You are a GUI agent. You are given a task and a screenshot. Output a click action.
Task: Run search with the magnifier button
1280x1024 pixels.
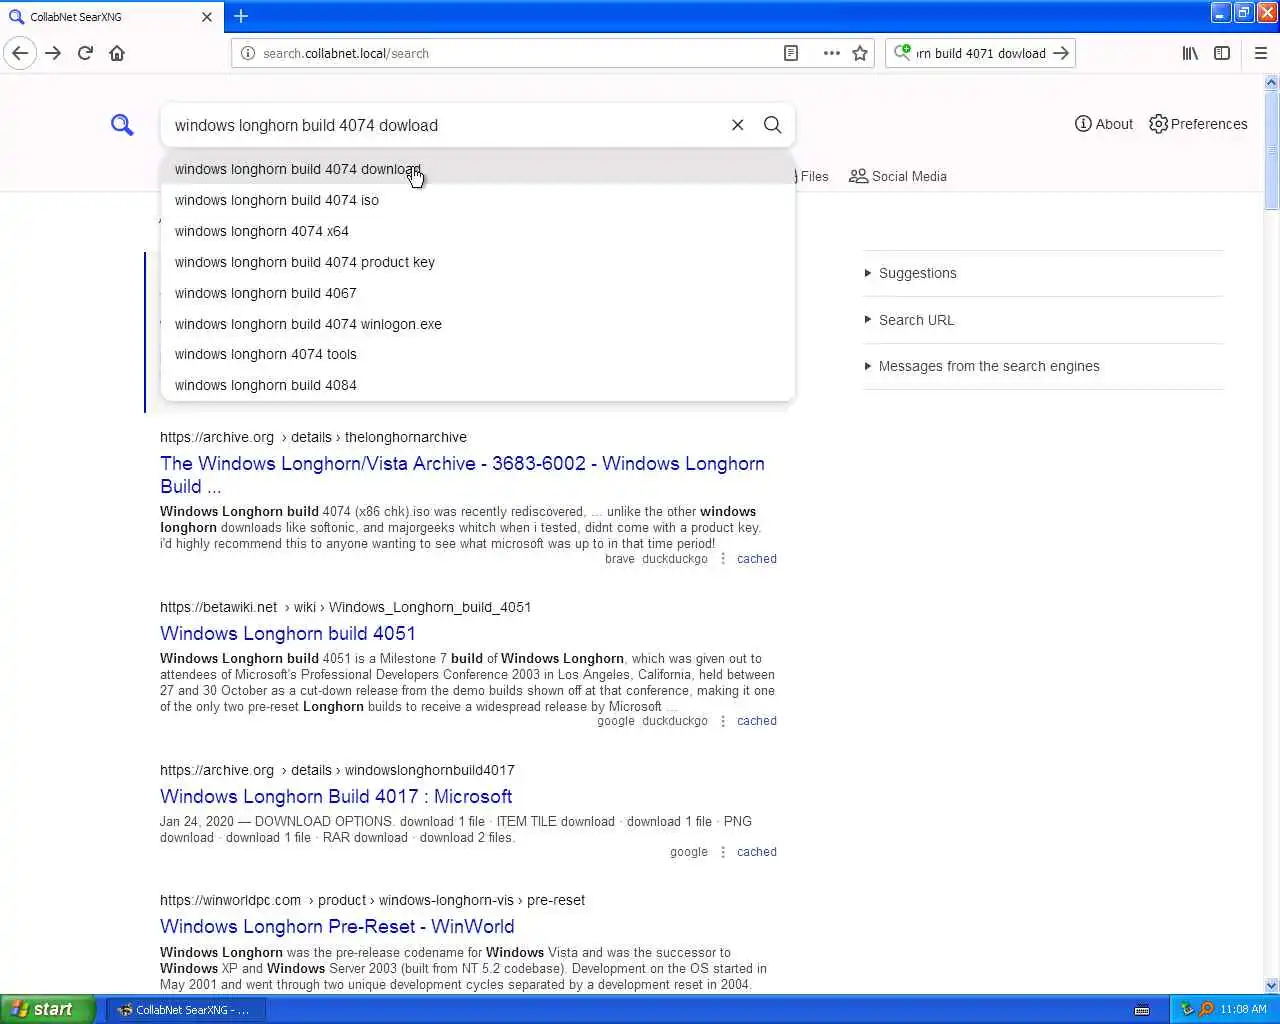pyautogui.click(x=772, y=125)
